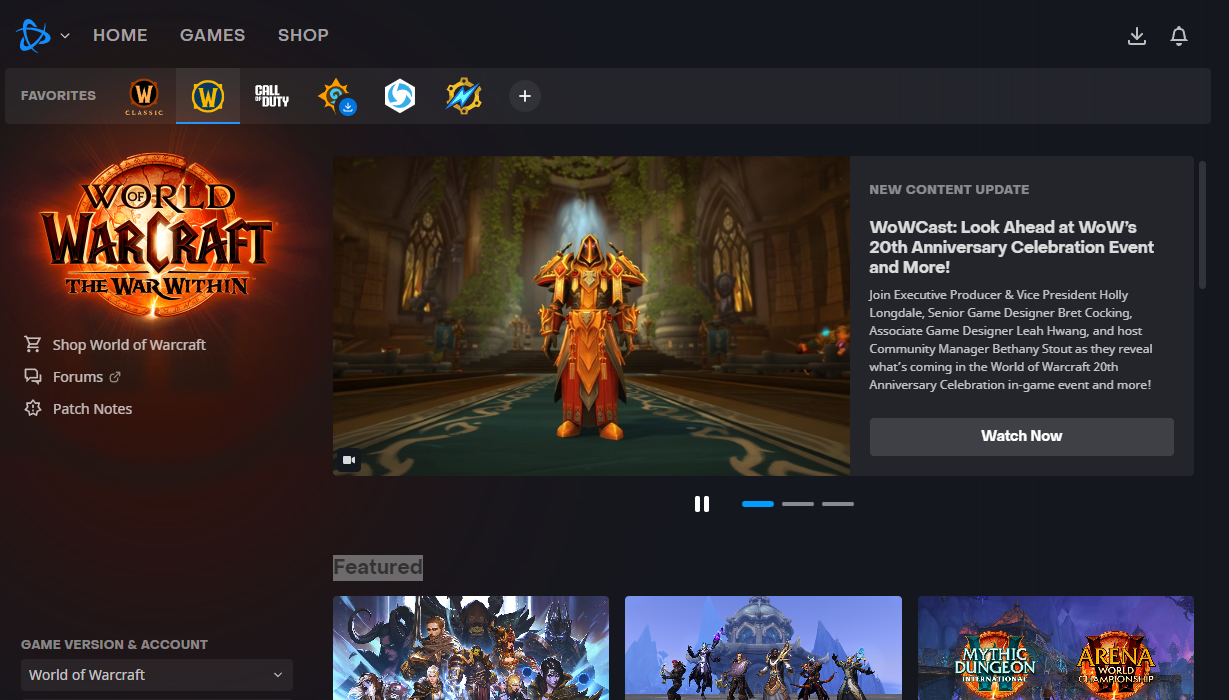Select the third carousel indicator

click(x=838, y=504)
